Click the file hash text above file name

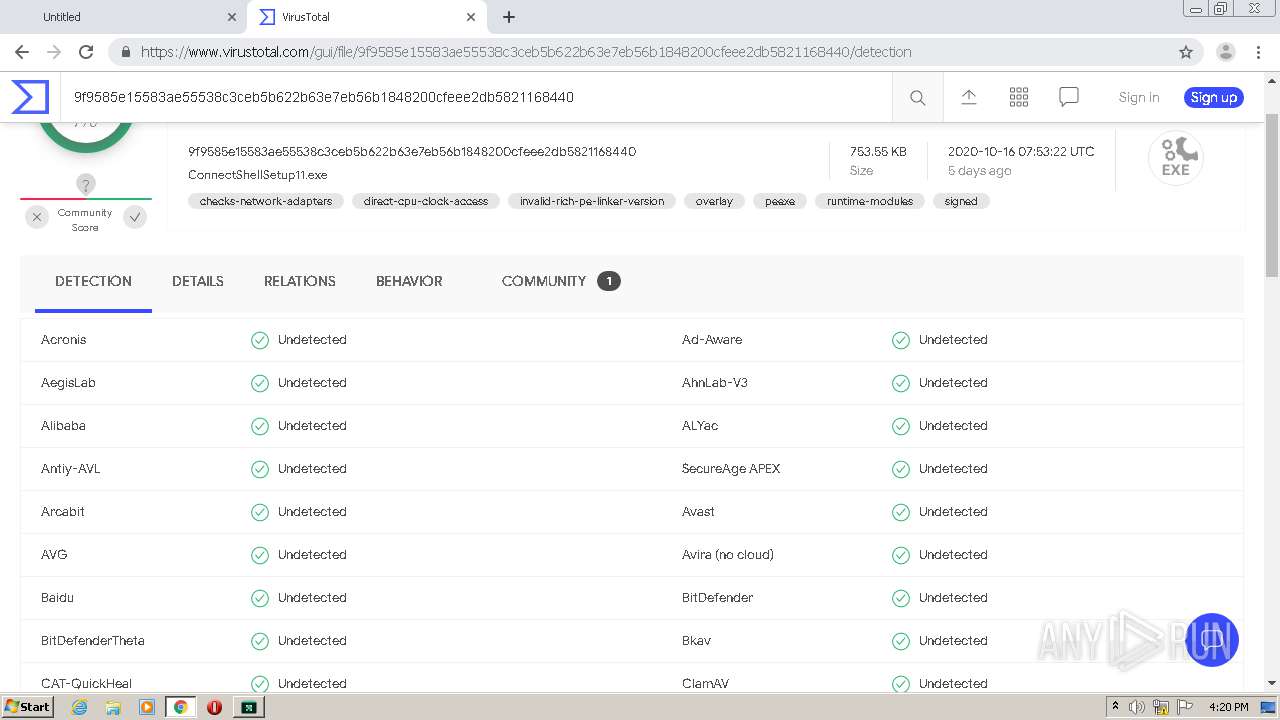[x=412, y=152]
